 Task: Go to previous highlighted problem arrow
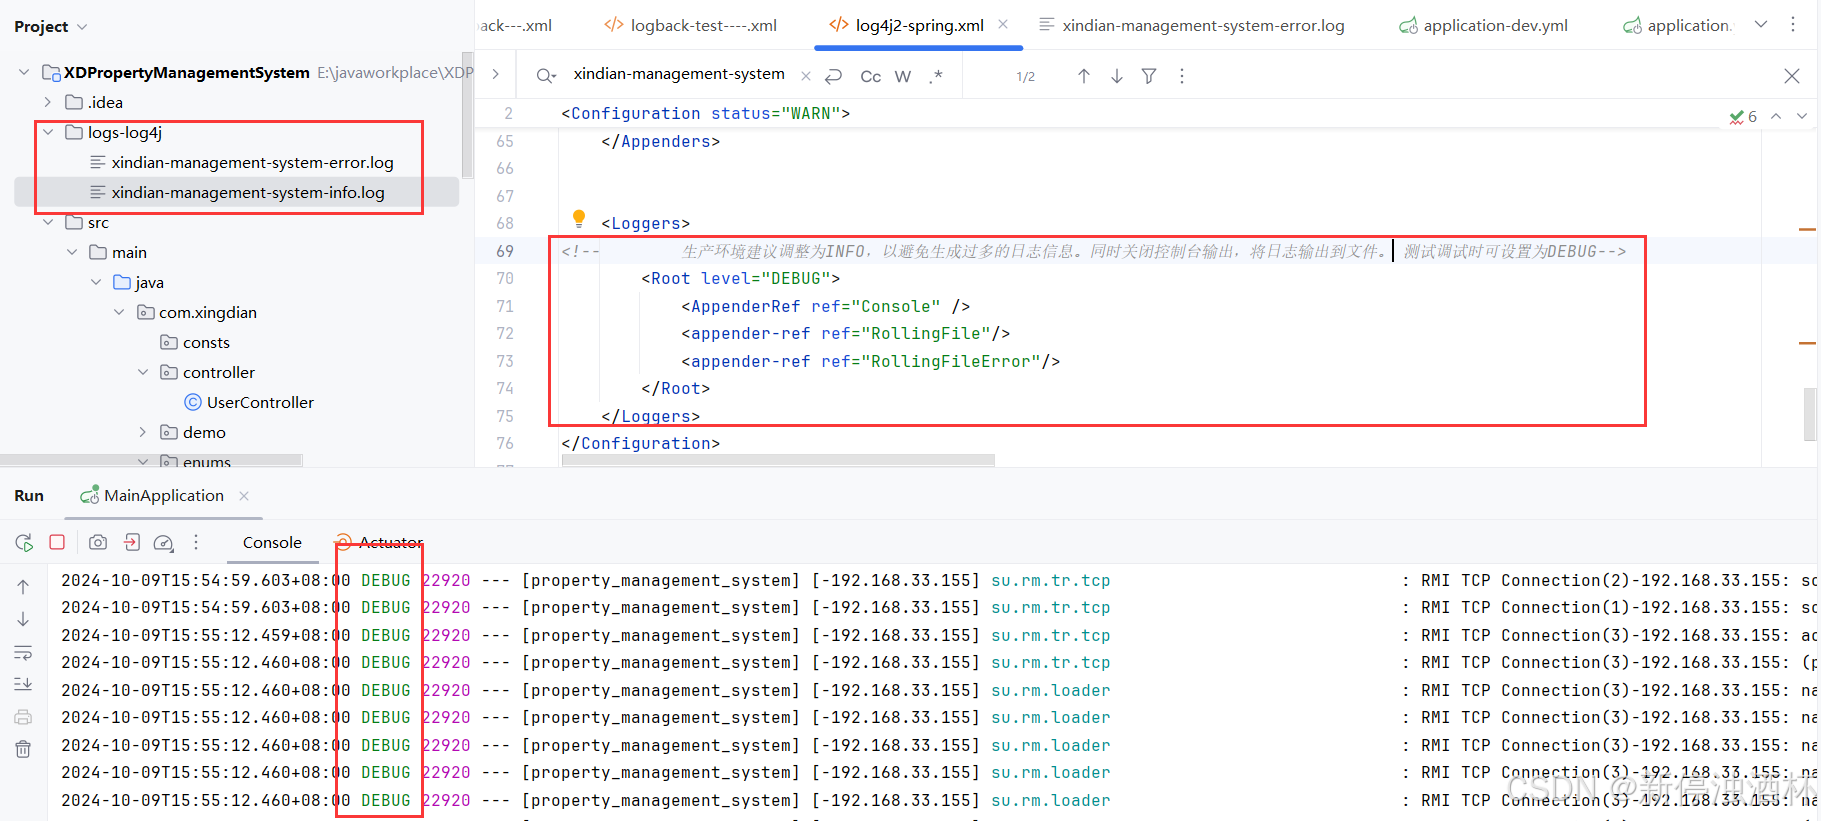pos(1776,116)
